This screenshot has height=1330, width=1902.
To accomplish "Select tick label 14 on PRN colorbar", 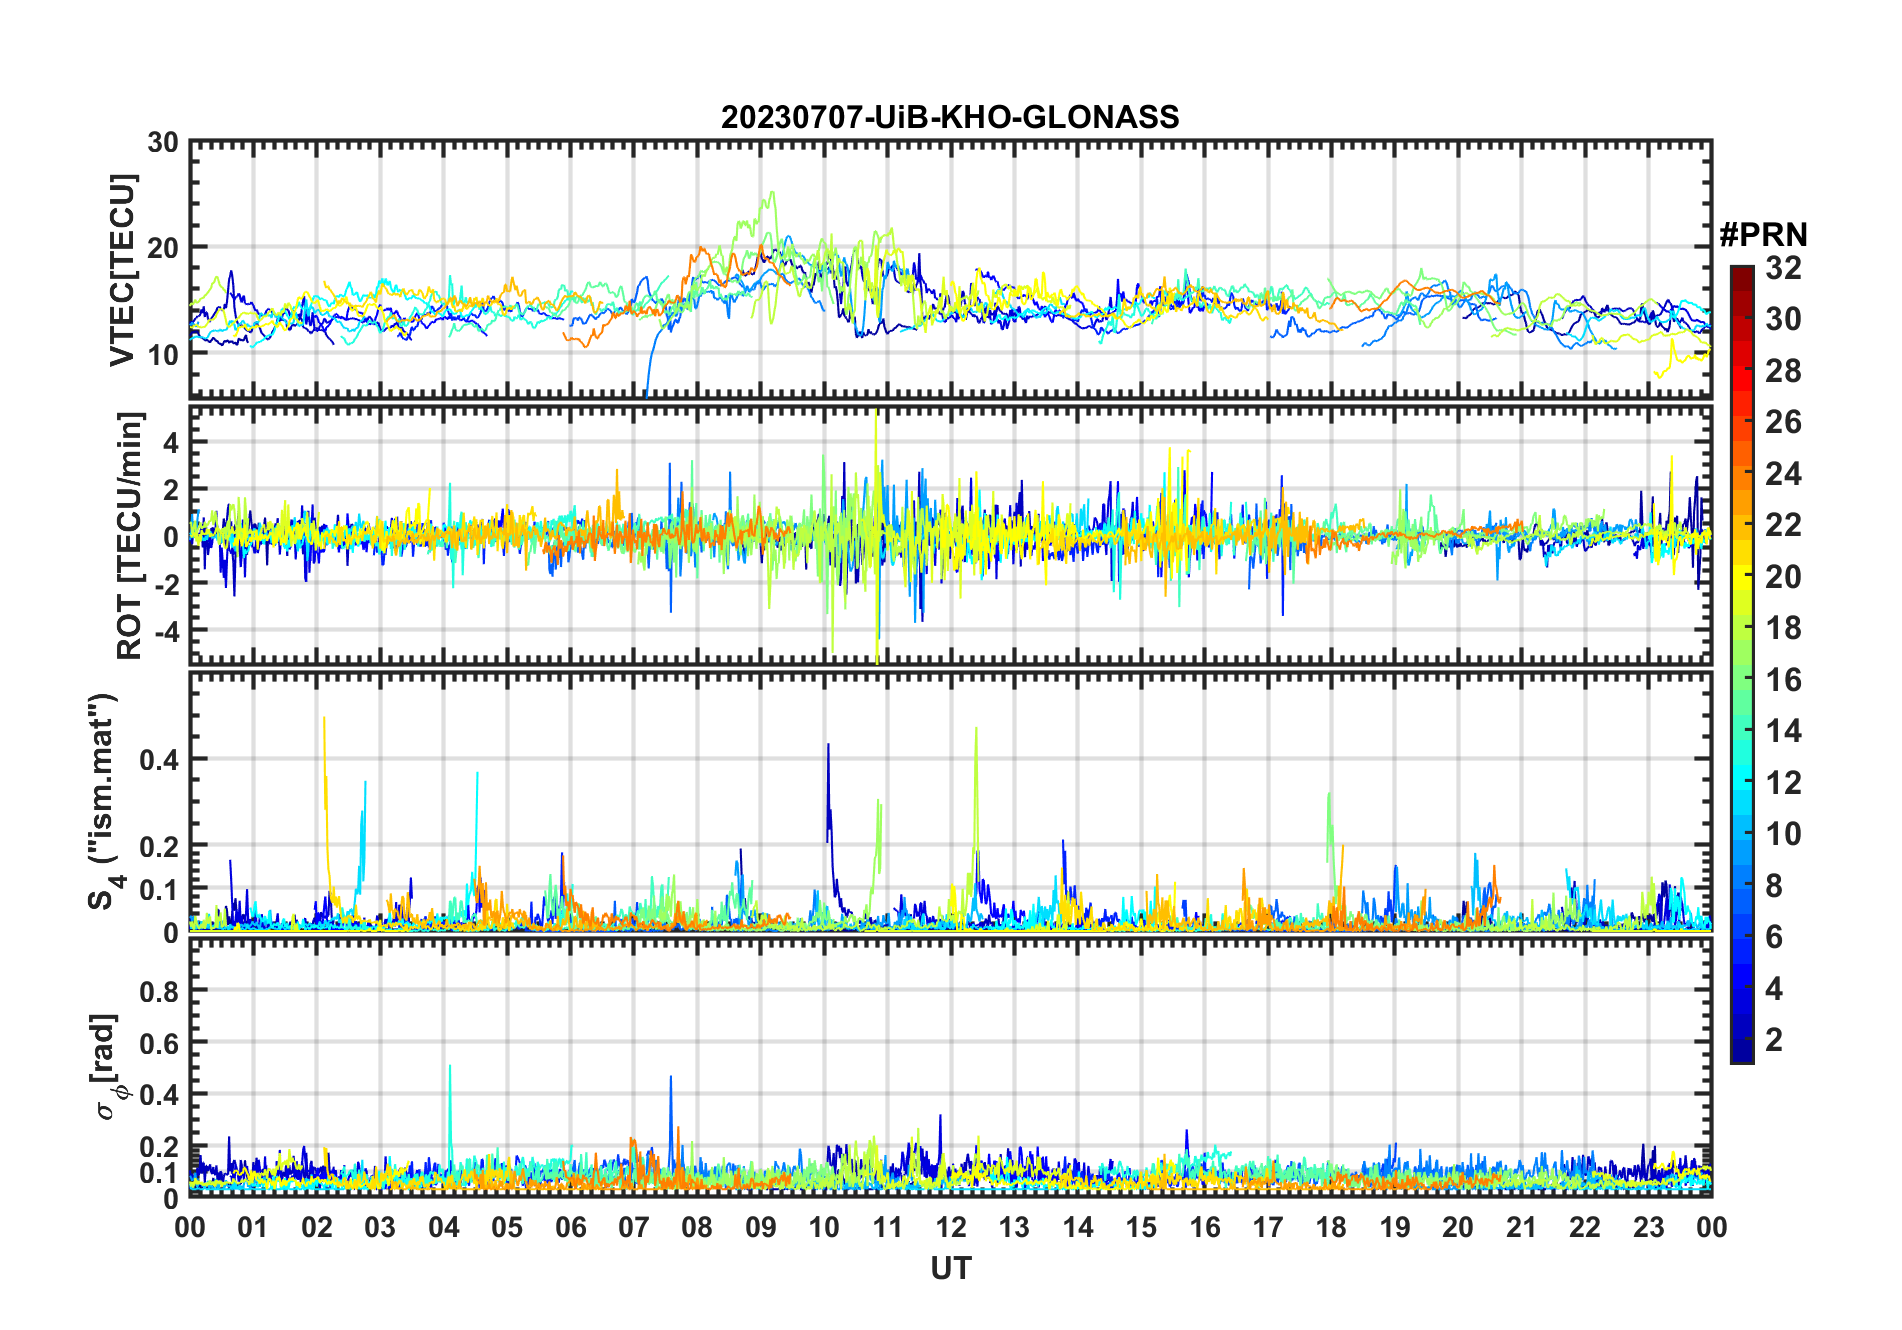I will click(1784, 731).
